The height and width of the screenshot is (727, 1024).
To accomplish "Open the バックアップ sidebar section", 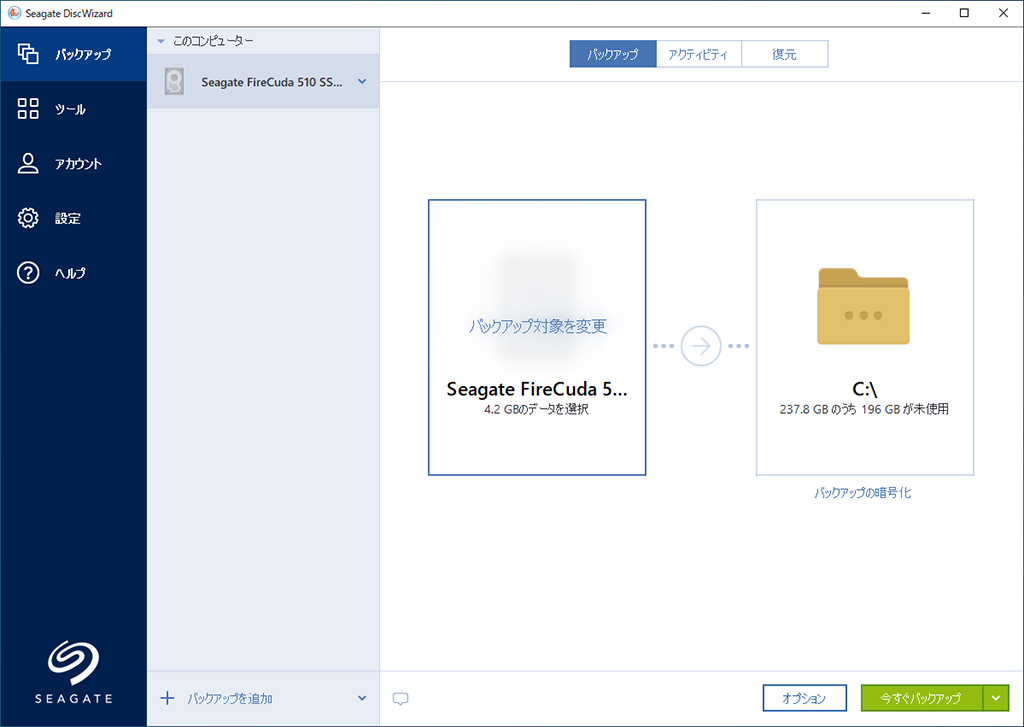I will (73, 54).
